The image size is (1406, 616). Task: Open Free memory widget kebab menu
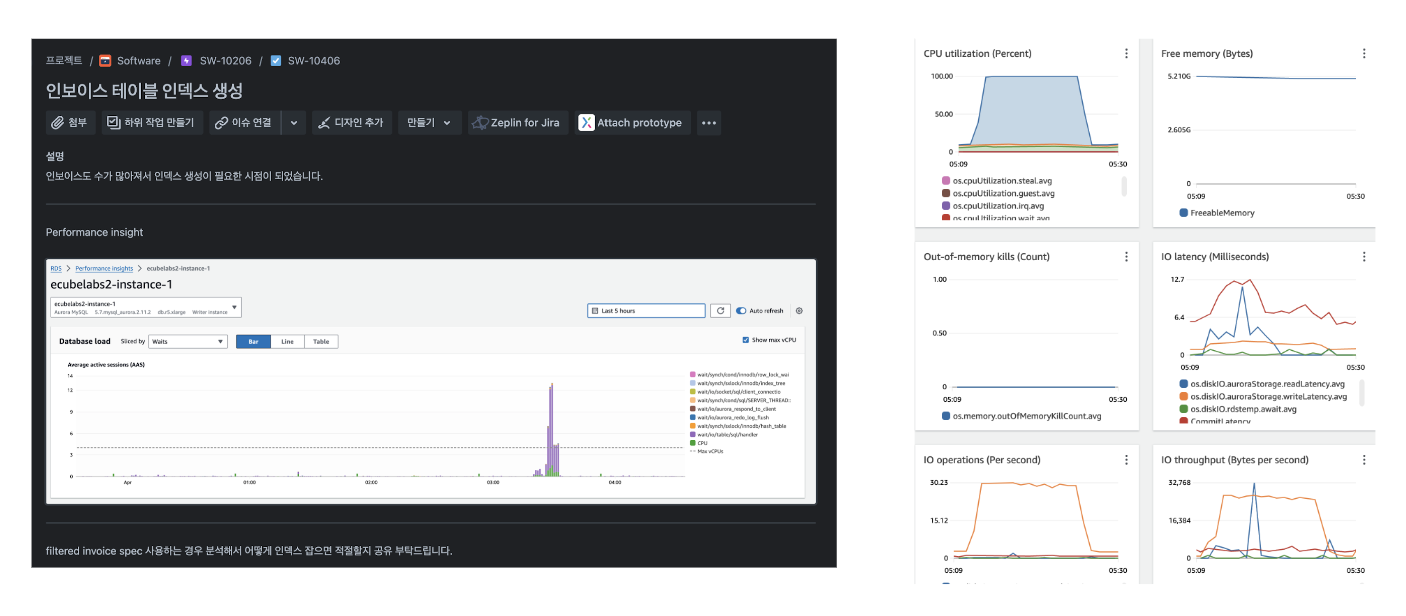1364,54
